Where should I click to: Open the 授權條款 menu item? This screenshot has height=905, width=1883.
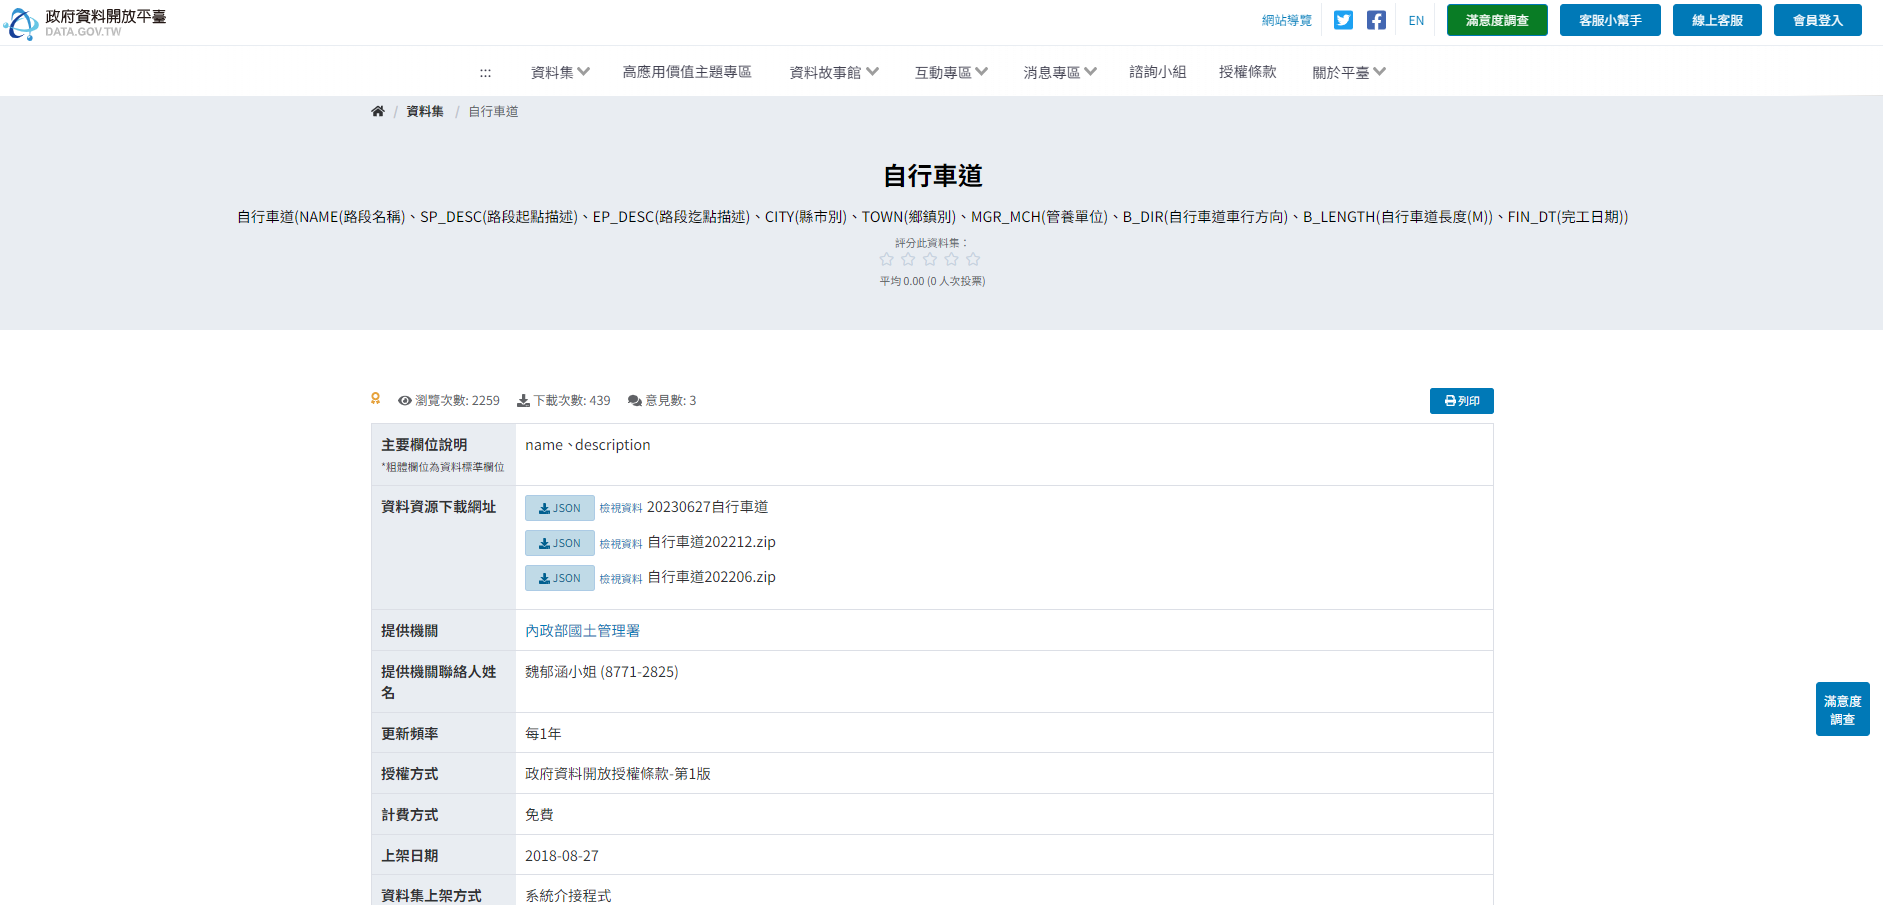1248,72
